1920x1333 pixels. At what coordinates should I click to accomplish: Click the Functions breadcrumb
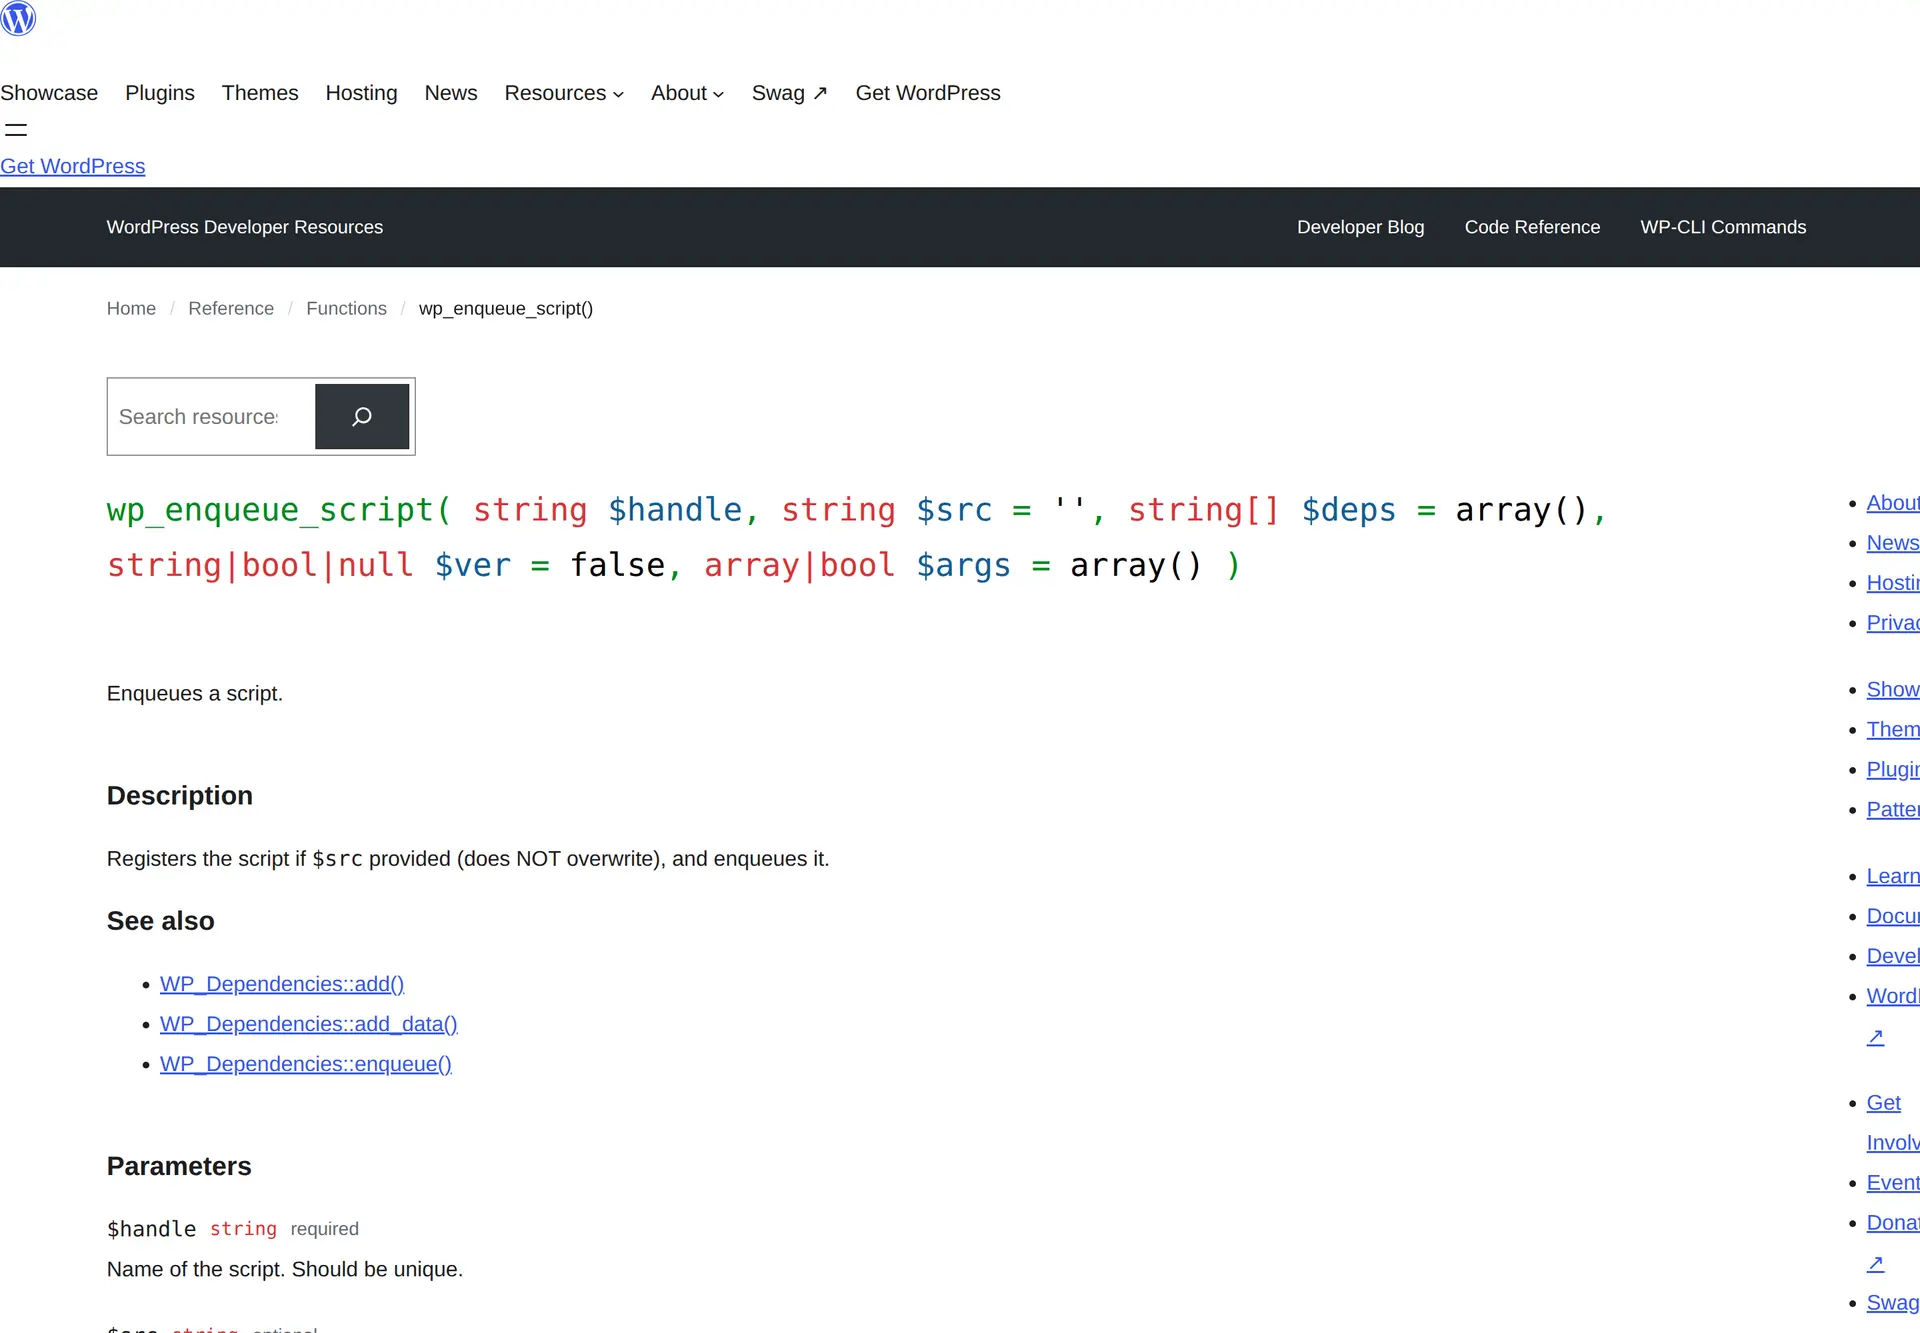[x=346, y=308]
